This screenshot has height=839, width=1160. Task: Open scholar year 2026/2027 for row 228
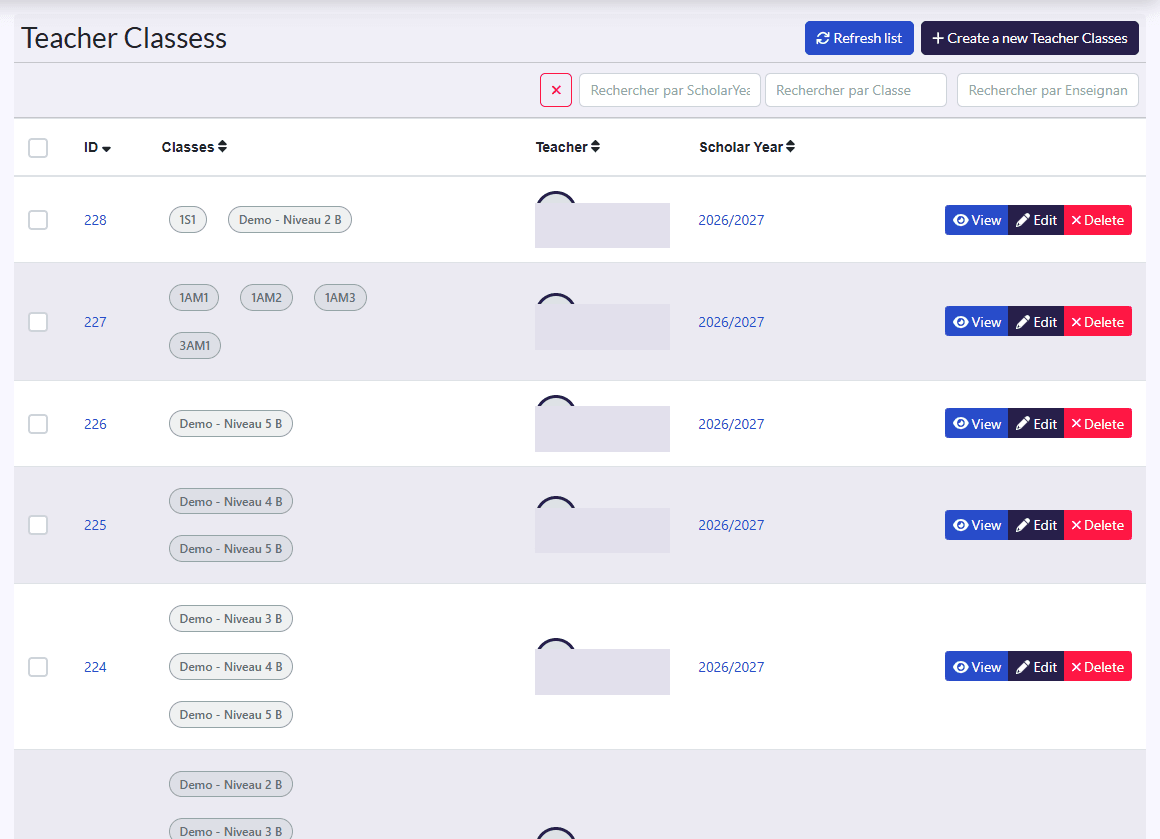click(x=731, y=220)
